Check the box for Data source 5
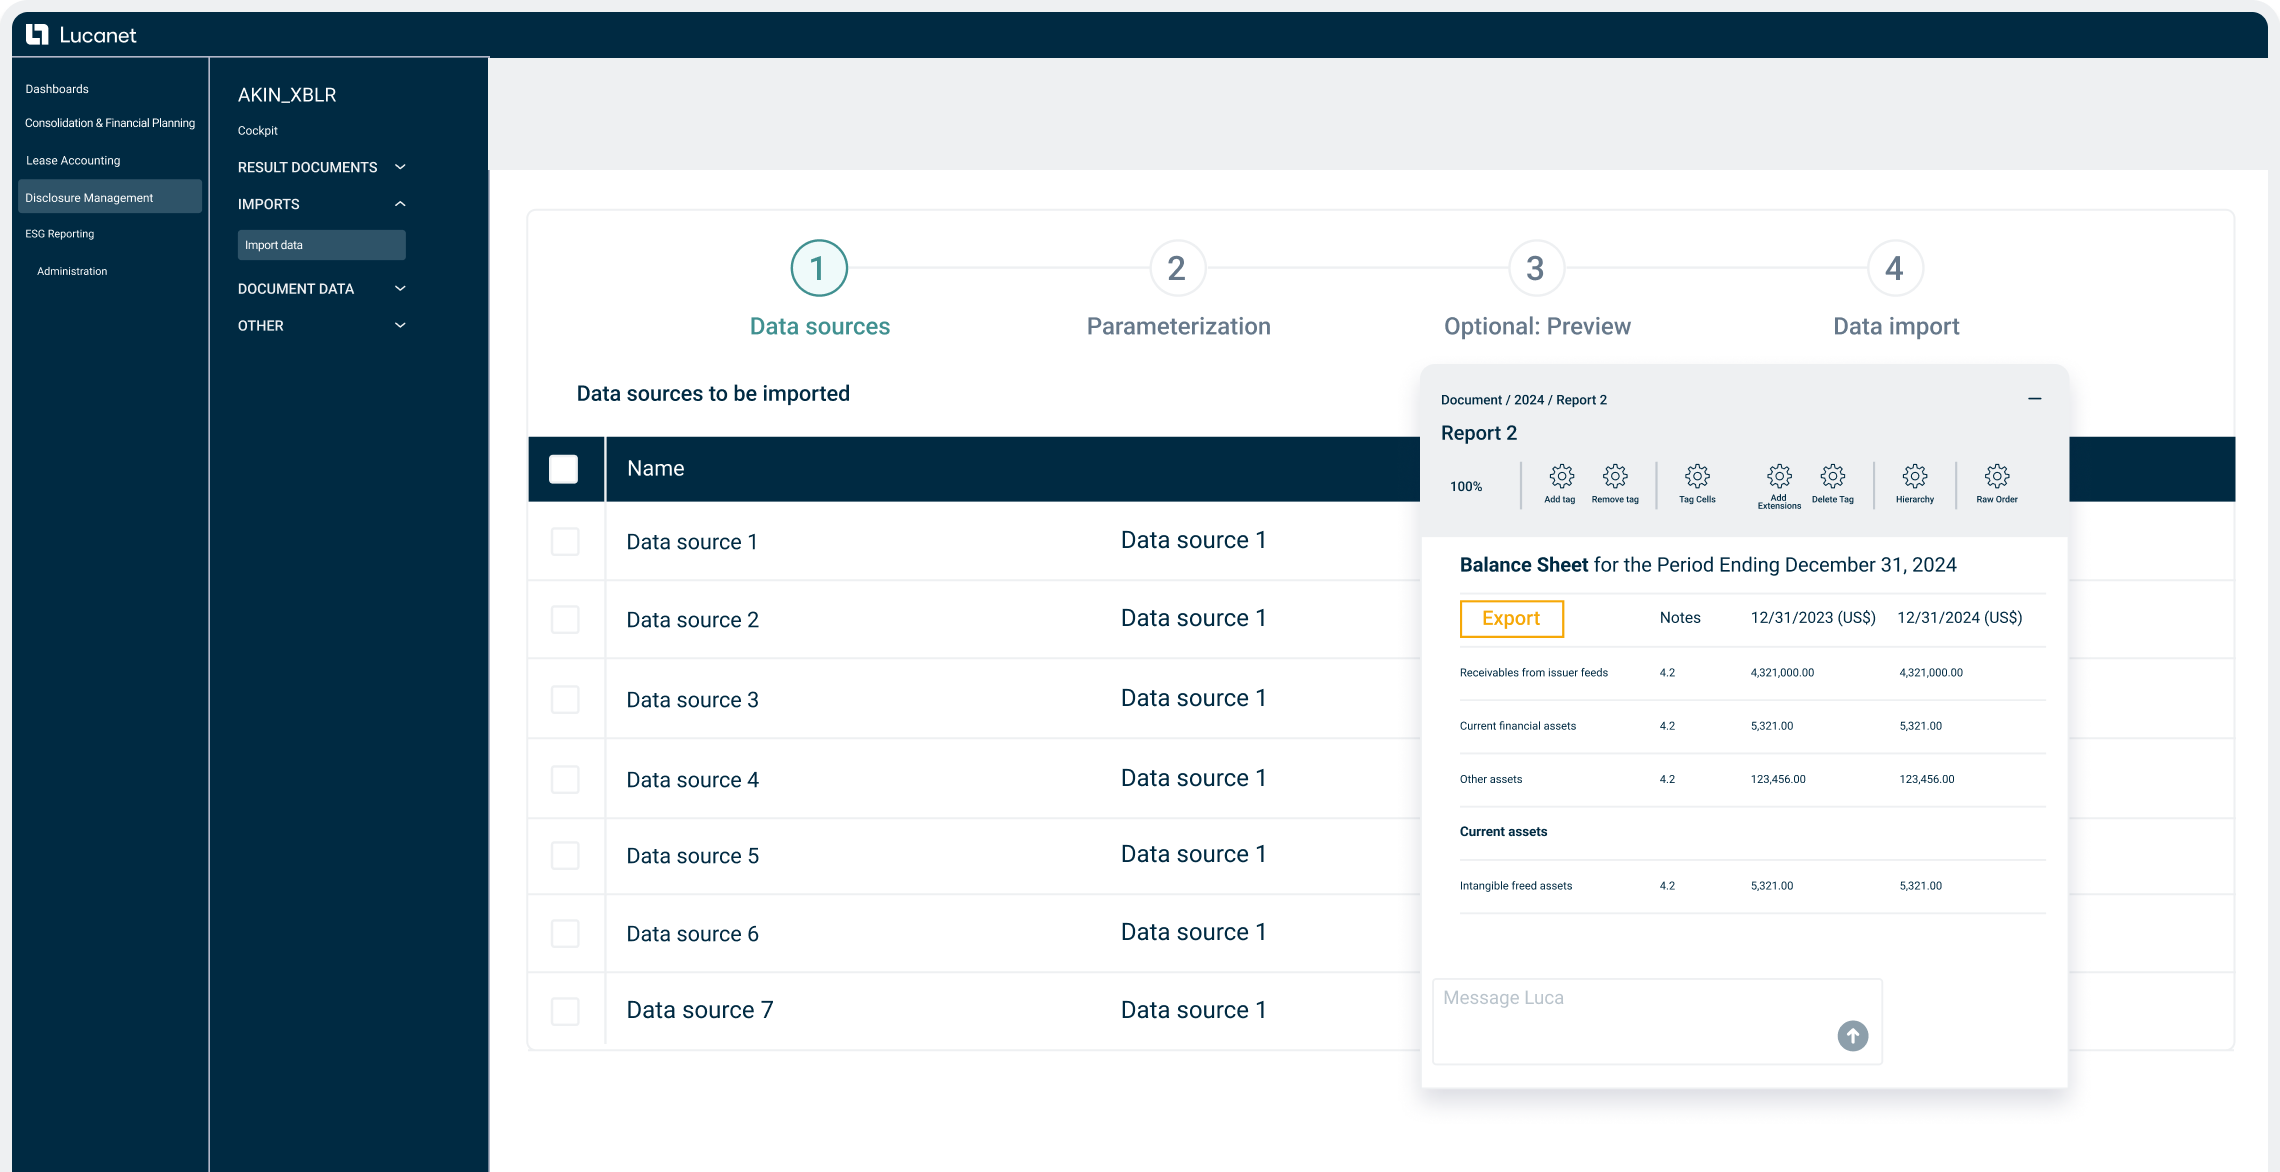Screen dimensions: 2280x1172 tap(565, 855)
